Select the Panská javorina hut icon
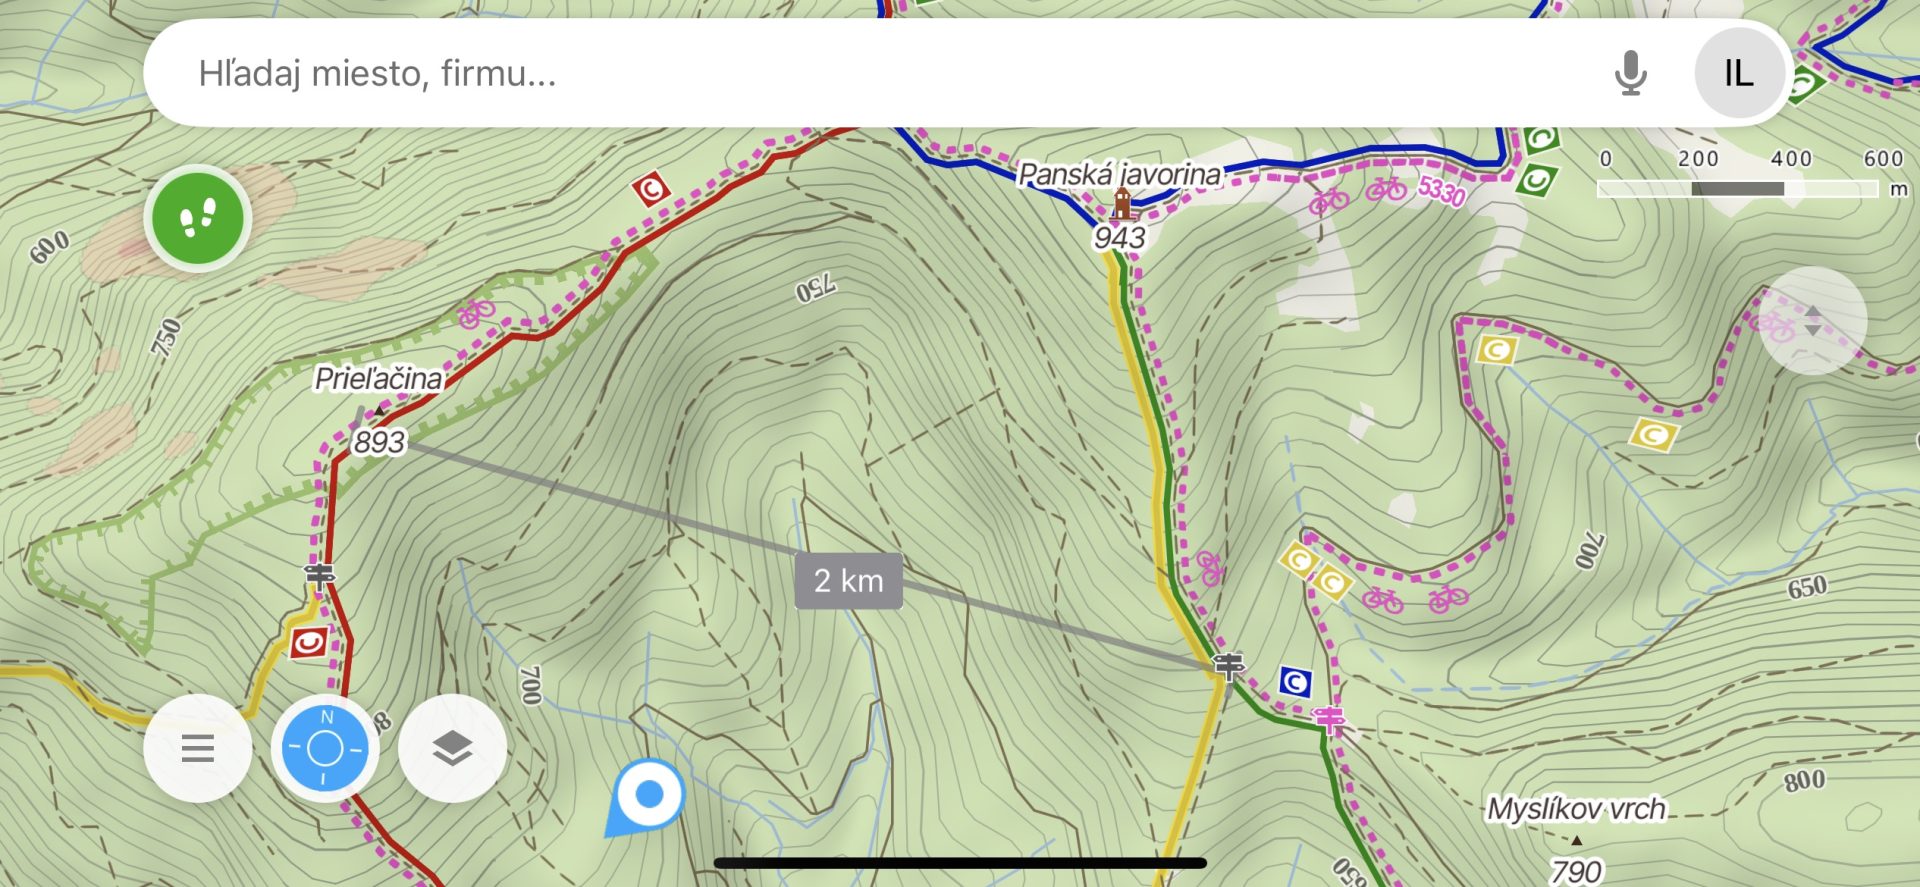The image size is (1920, 887). tap(1123, 205)
